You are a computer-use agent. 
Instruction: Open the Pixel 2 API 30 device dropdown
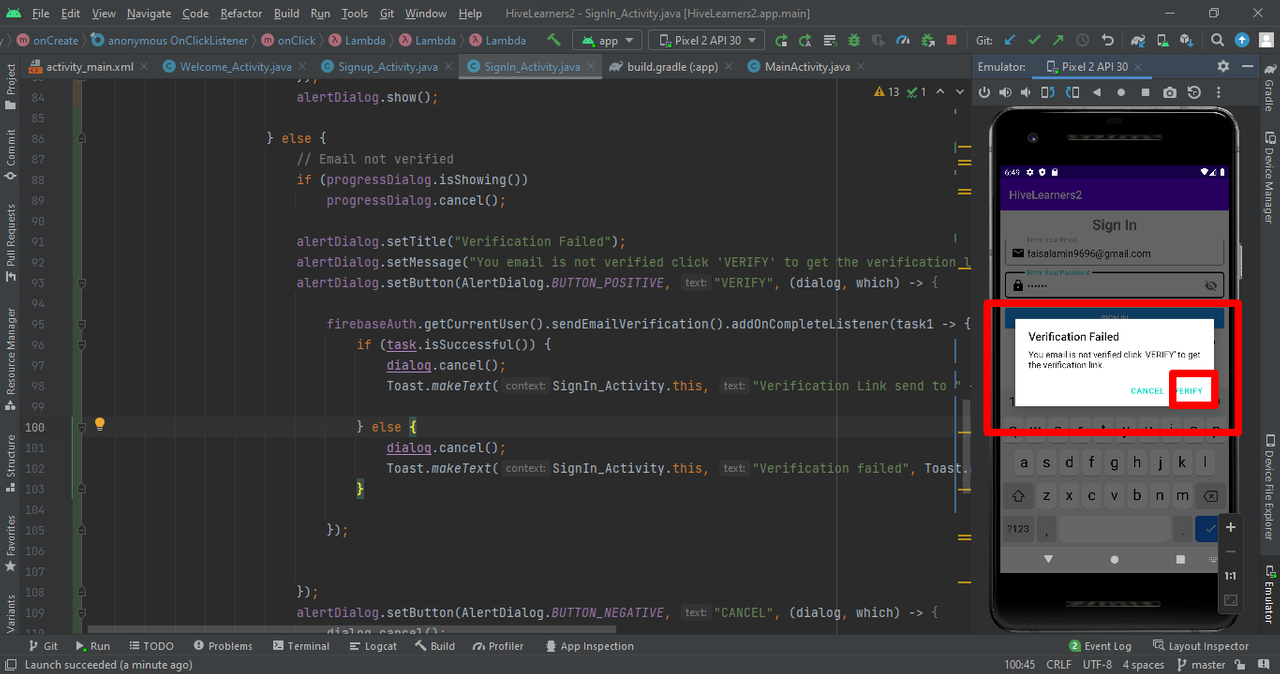707,40
